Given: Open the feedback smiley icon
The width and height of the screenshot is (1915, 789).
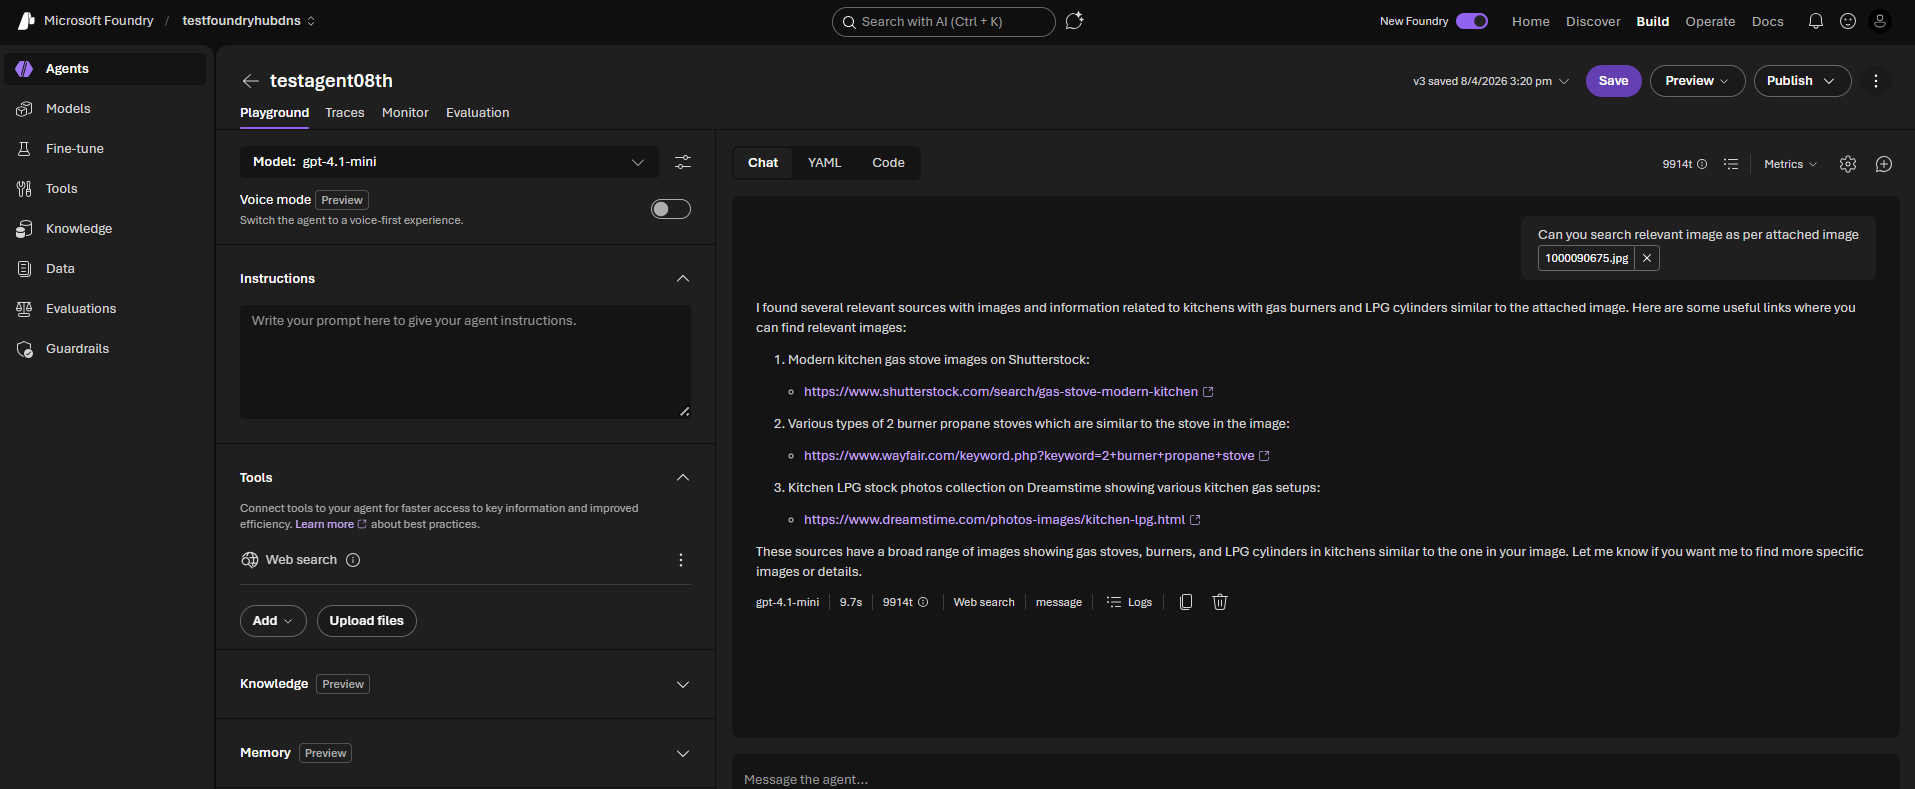Looking at the screenshot, I should [x=1848, y=21].
